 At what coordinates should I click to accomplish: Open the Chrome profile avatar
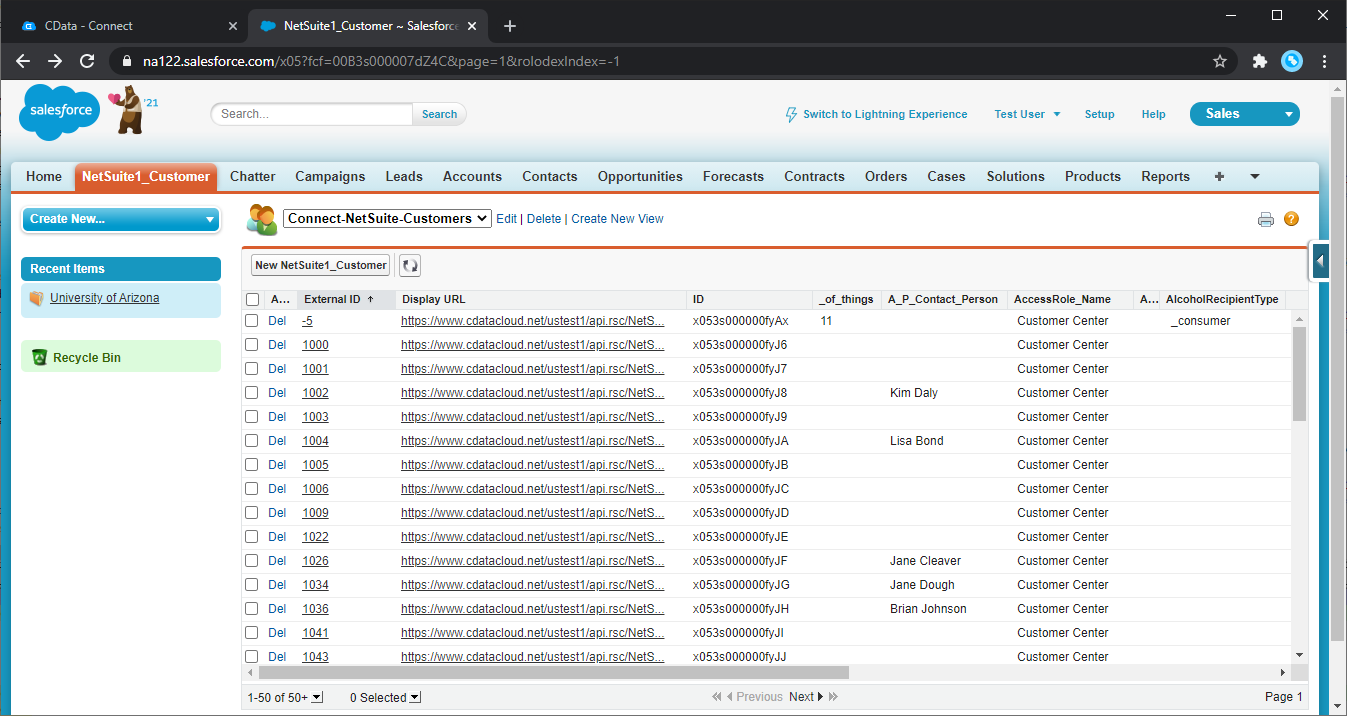point(1292,61)
